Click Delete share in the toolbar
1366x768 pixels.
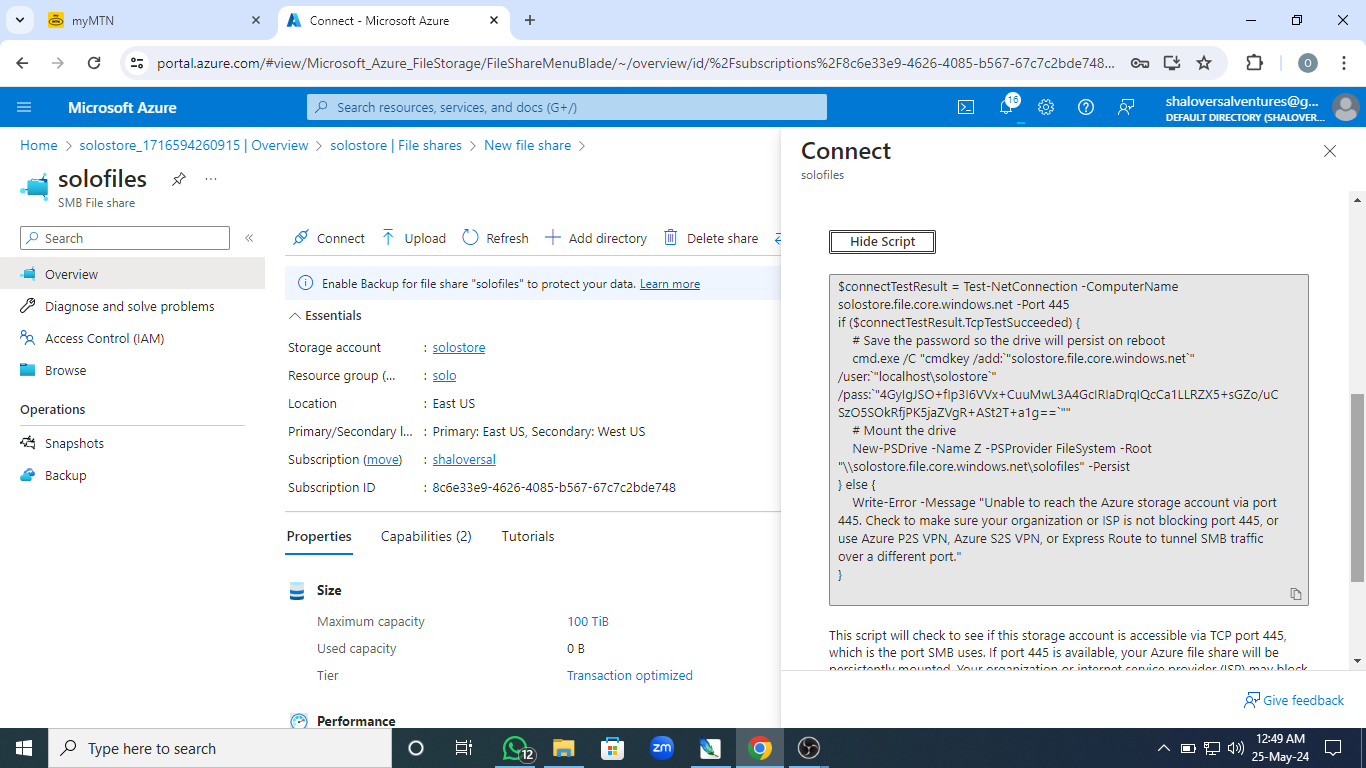[x=711, y=238]
